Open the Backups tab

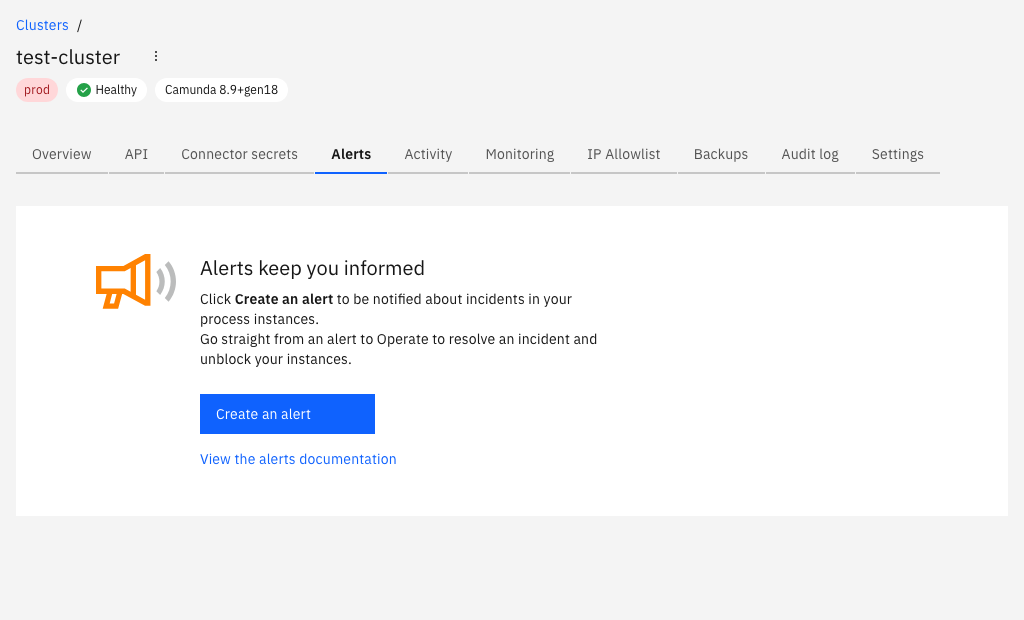coord(721,154)
